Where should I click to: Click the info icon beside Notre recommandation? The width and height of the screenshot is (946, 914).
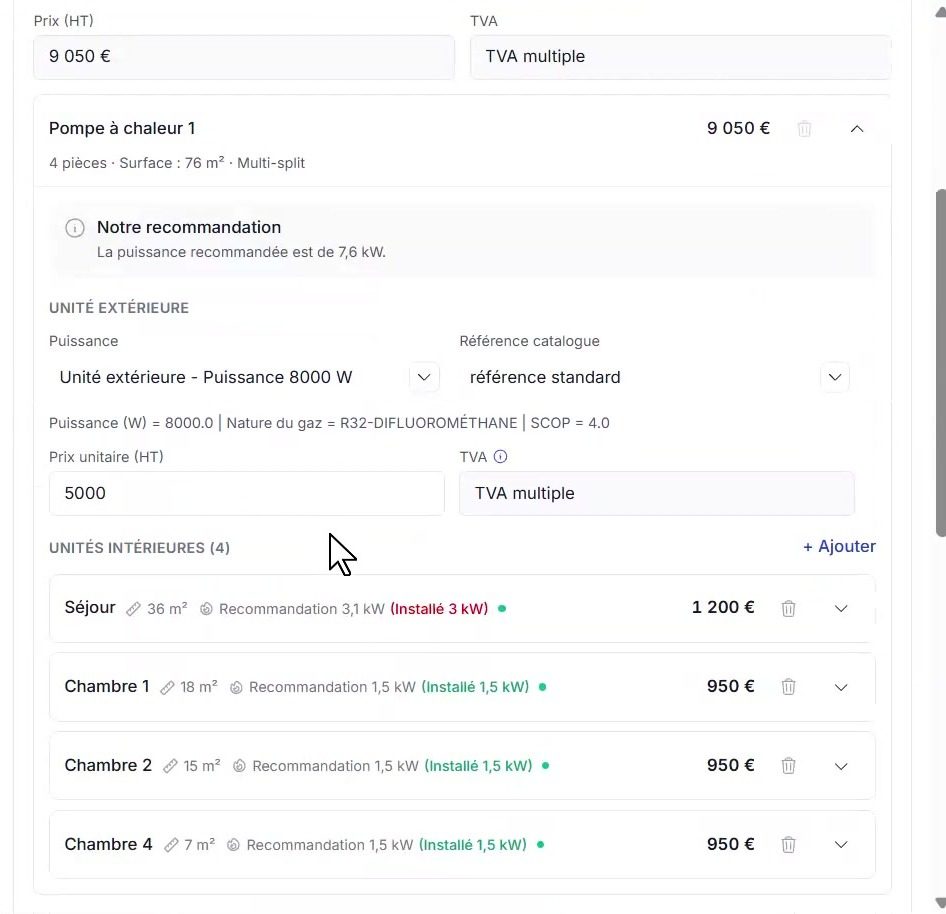coord(75,228)
